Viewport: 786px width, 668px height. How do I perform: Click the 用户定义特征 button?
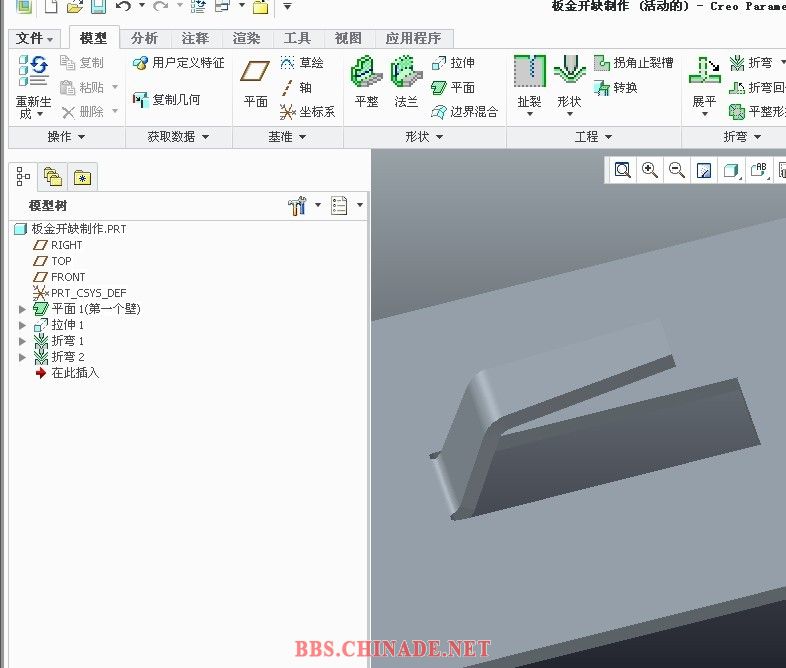(179, 63)
